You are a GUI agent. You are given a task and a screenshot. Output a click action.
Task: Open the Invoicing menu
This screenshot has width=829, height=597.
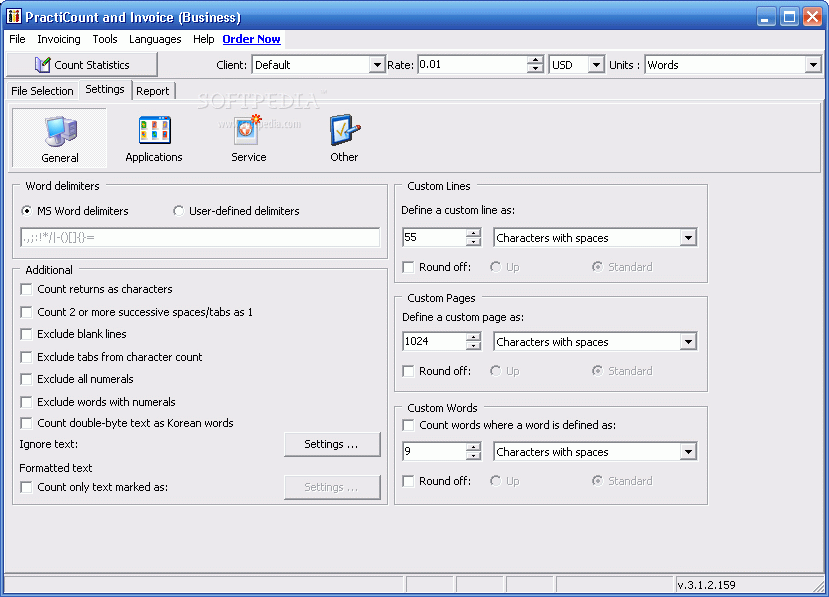(x=59, y=39)
